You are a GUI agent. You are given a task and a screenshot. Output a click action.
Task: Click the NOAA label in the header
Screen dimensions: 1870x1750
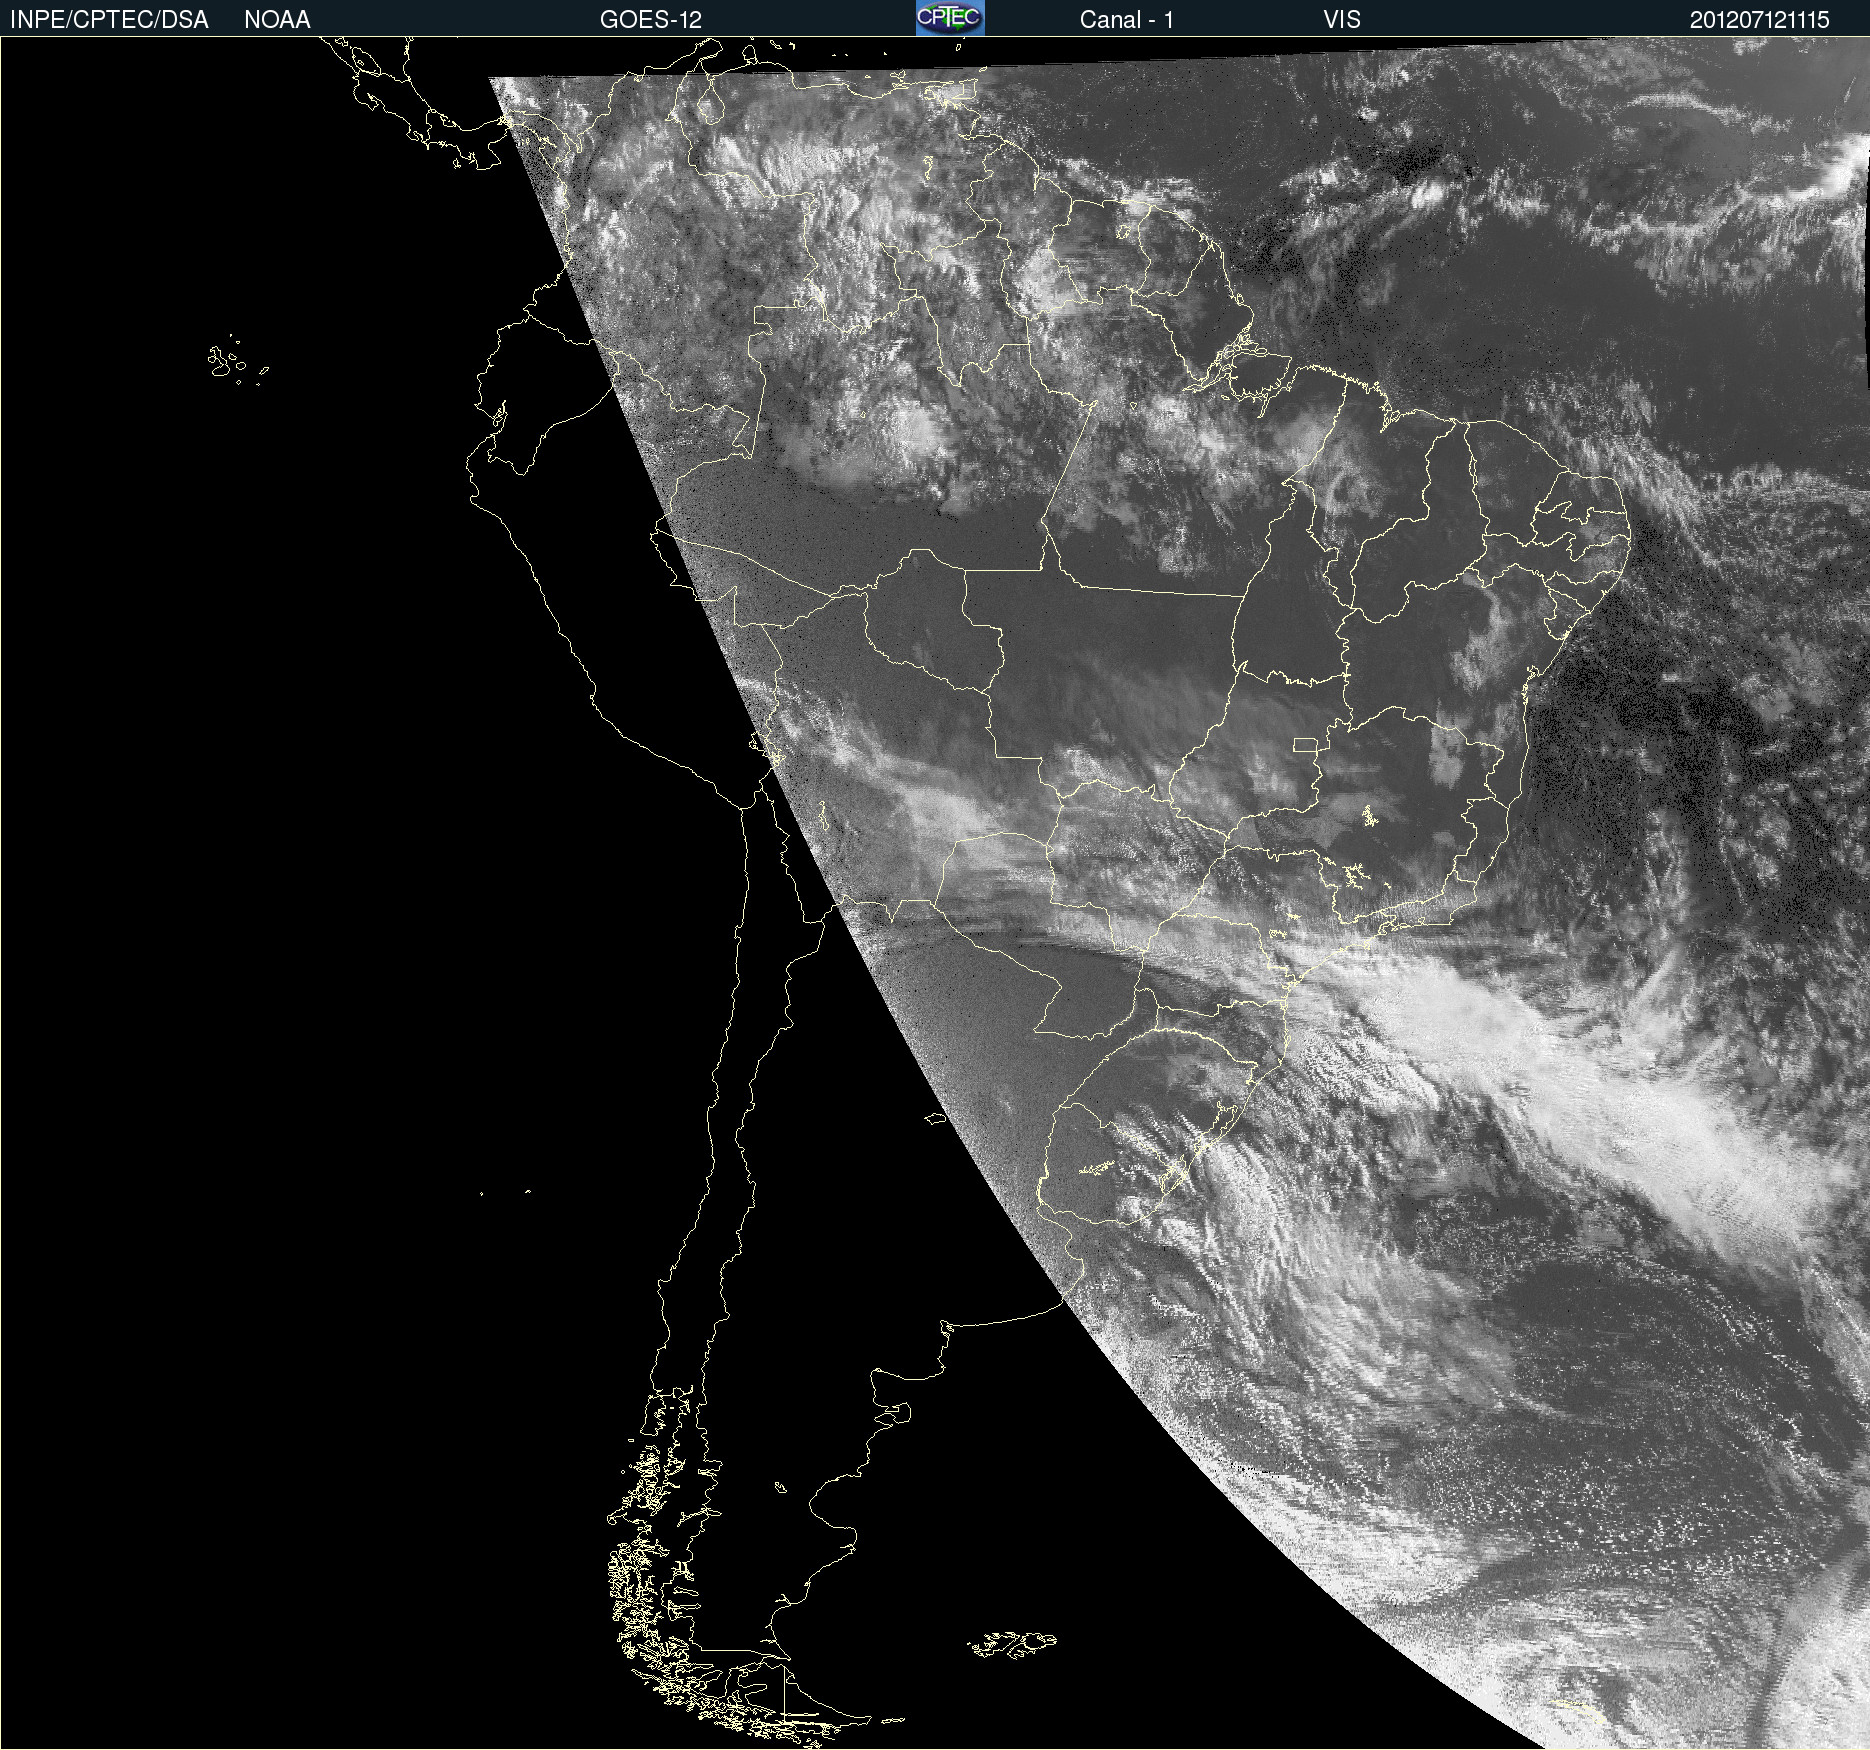tap(277, 20)
